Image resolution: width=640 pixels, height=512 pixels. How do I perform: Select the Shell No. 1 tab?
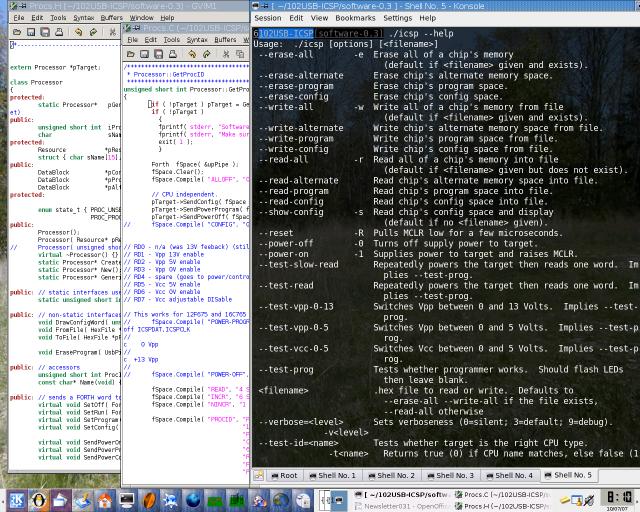[331, 475]
